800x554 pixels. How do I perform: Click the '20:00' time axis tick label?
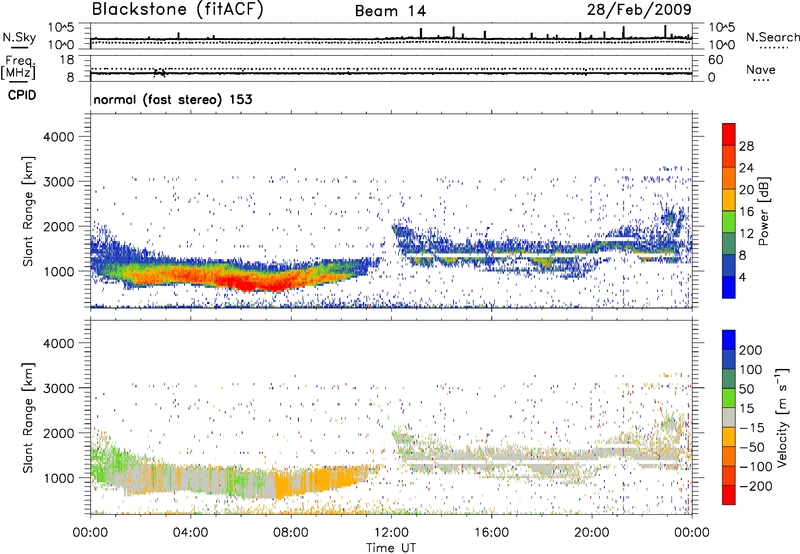point(591,533)
